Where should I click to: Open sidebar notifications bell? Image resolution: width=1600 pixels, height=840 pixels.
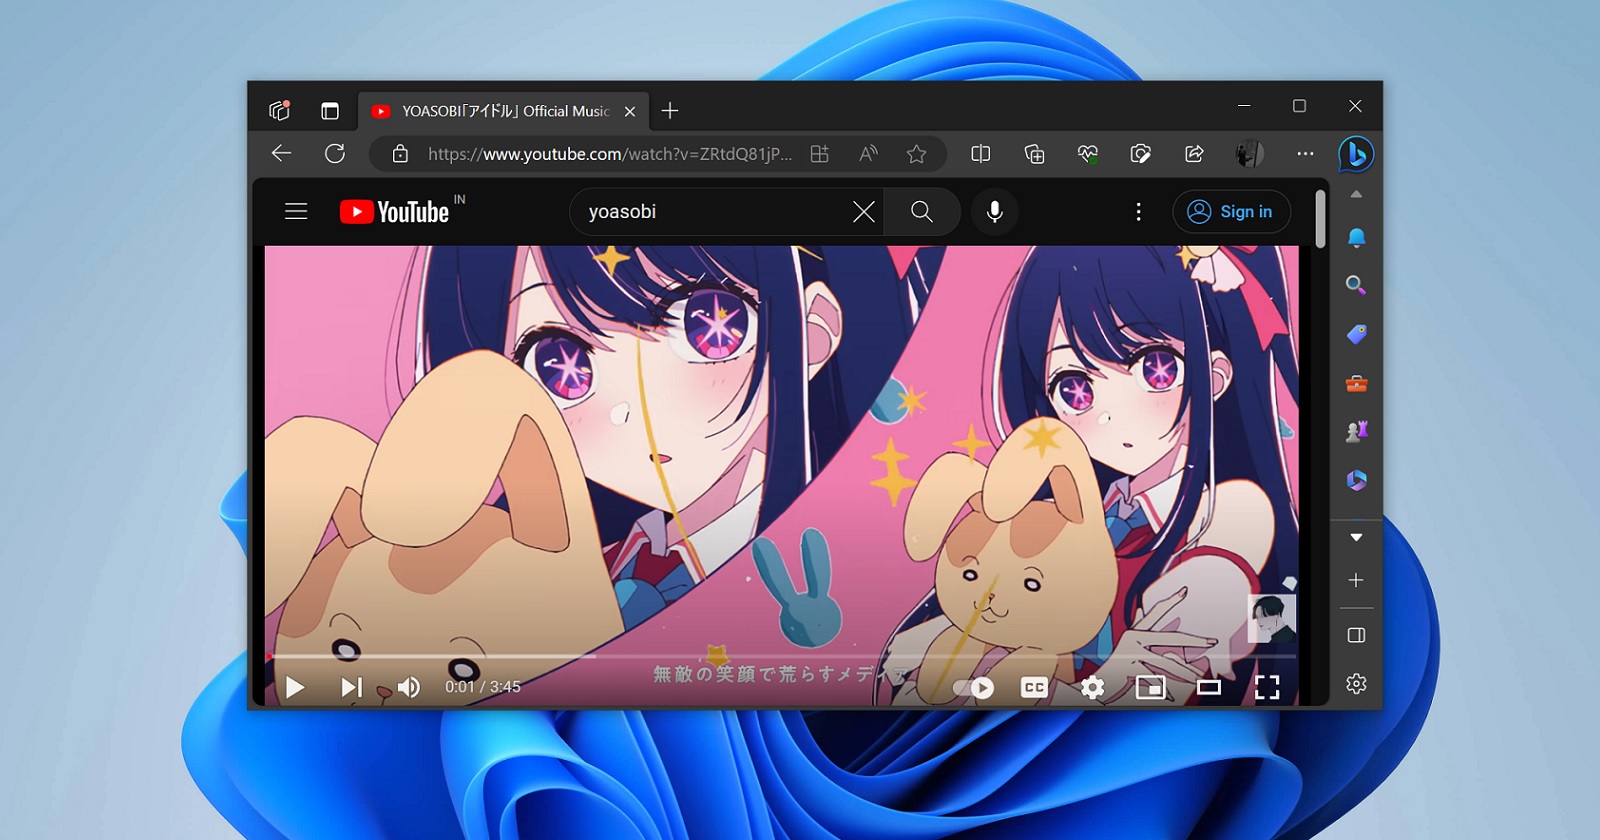pyautogui.click(x=1356, y=238)
